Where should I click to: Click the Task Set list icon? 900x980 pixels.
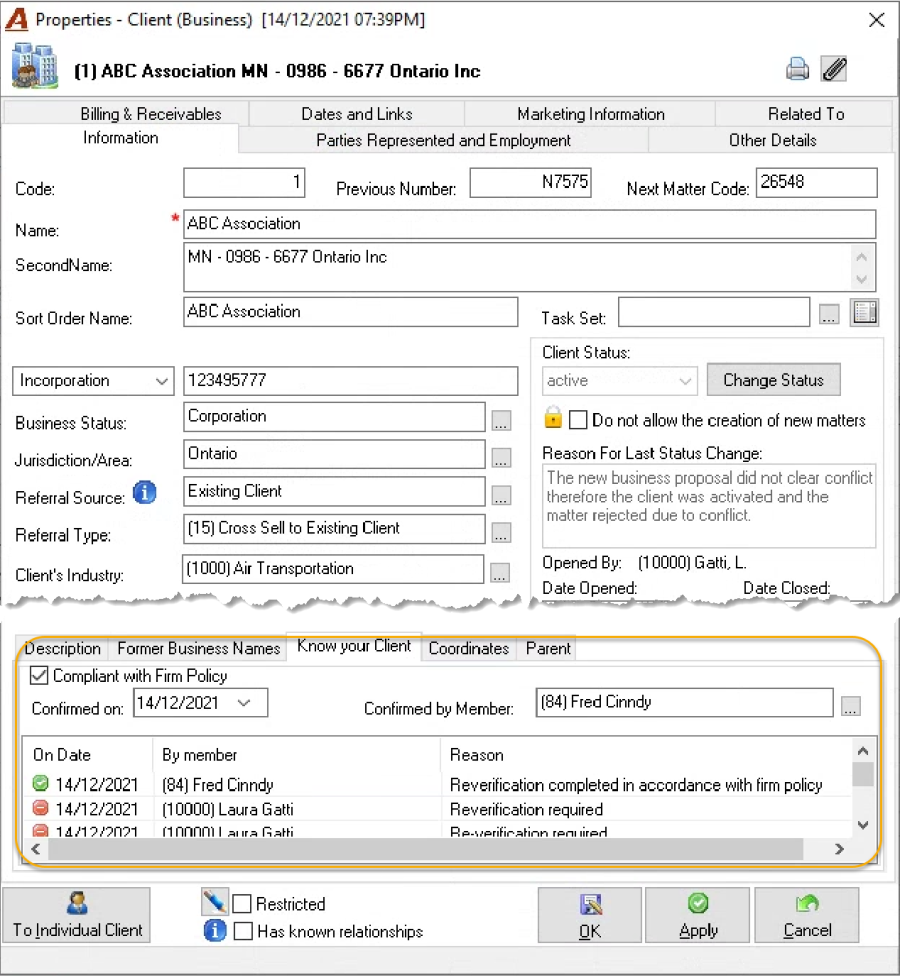[864, 312]
